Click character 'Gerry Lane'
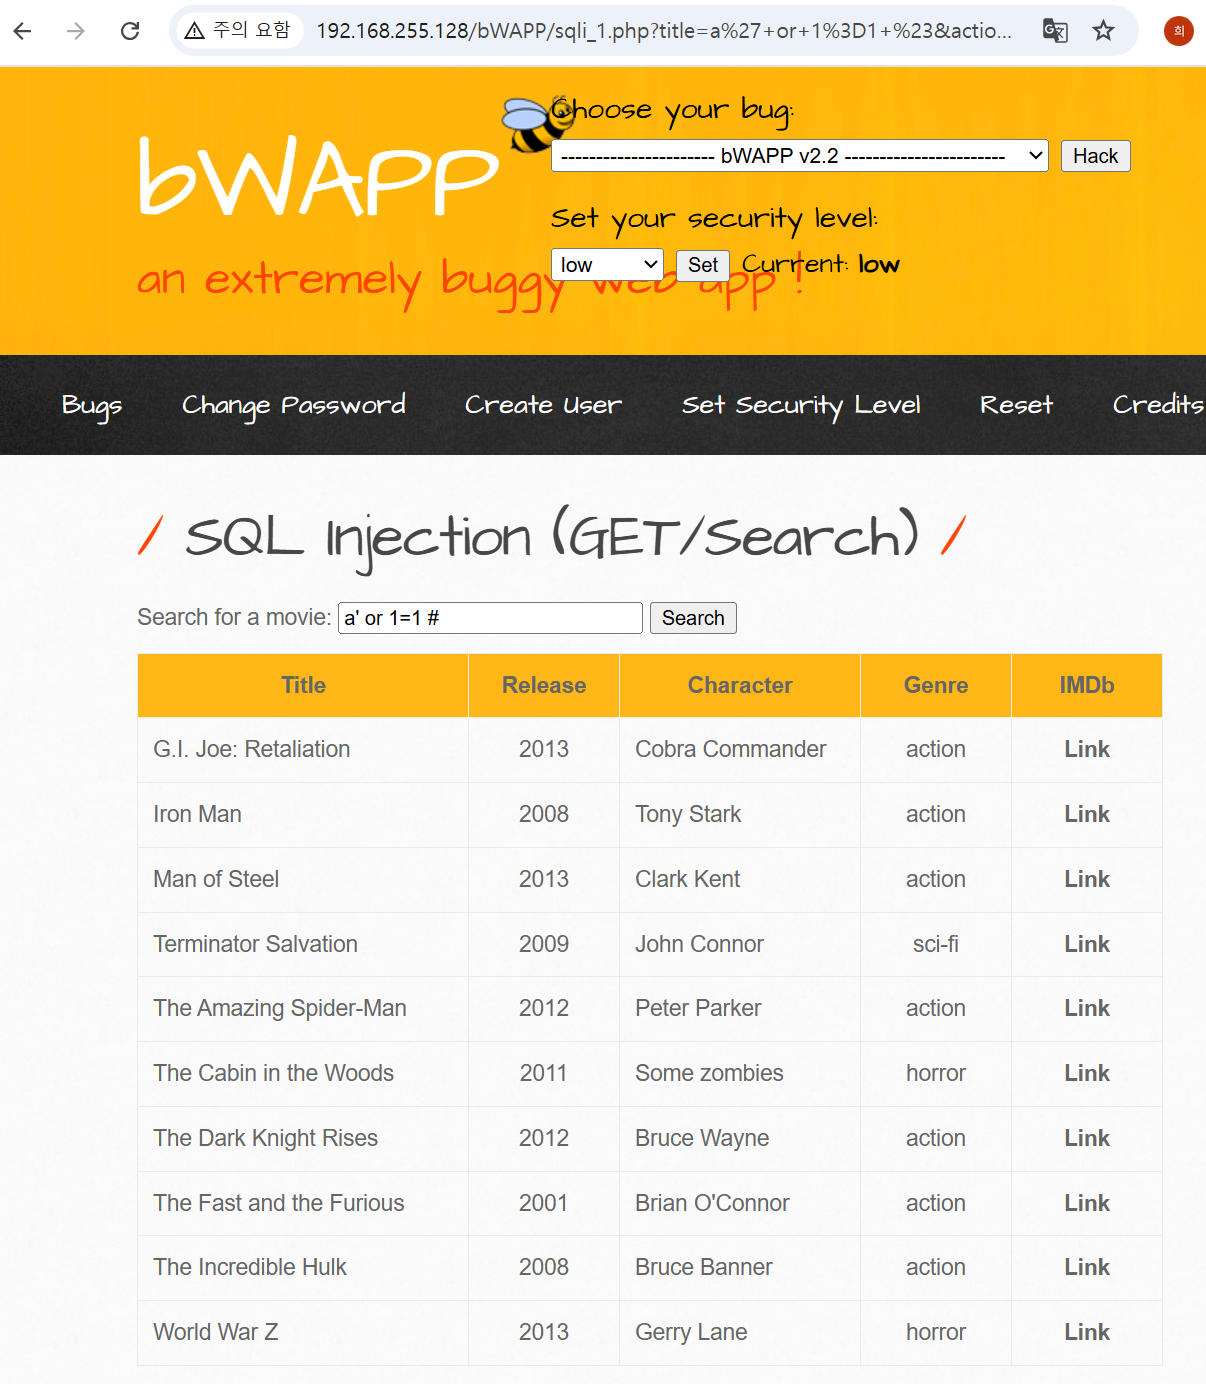 pyautogui.click(x=691, y=1332)
